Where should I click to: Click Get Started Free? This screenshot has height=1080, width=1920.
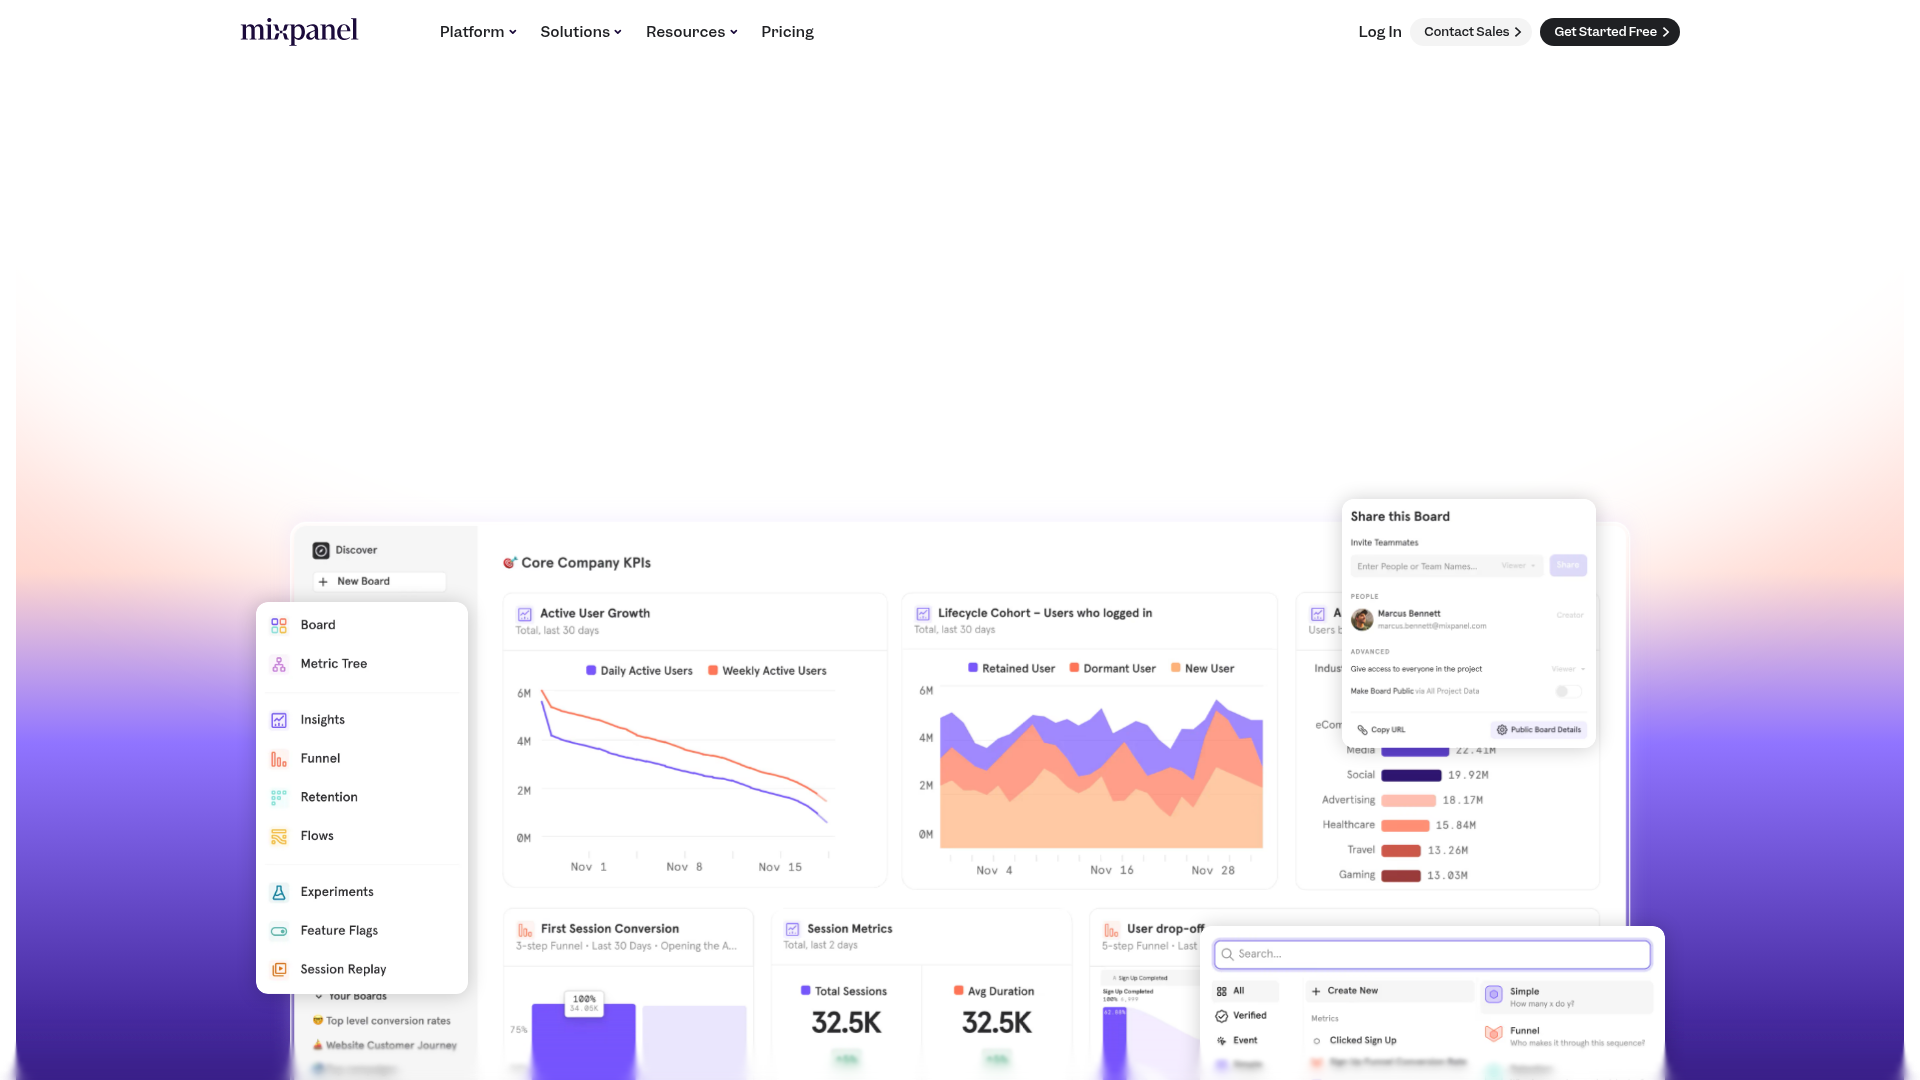click(x=1609, y=31)
